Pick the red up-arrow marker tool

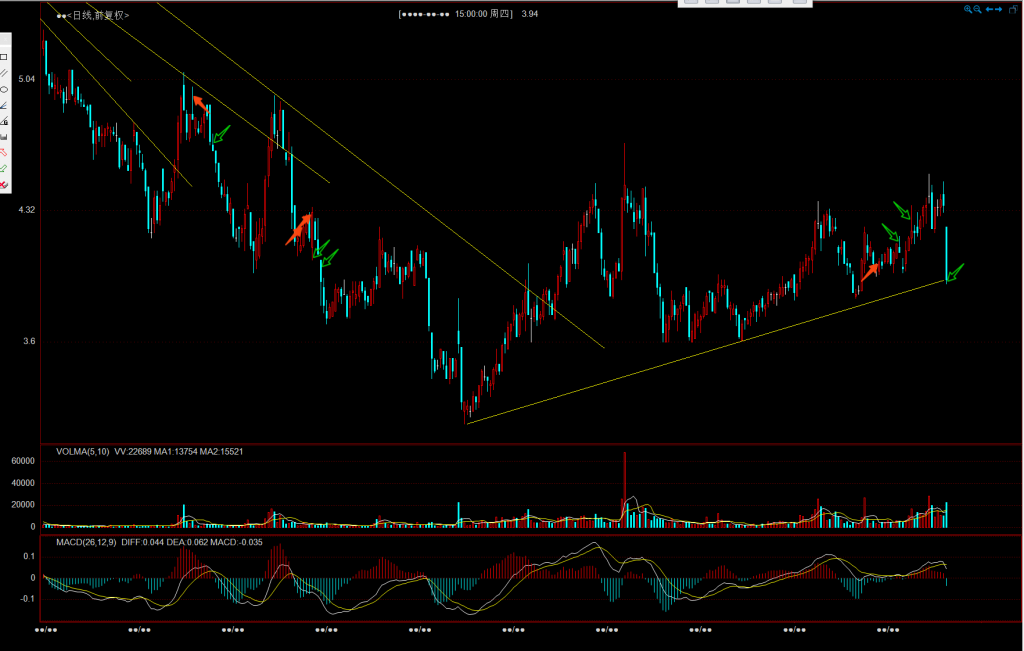point(4,153)
